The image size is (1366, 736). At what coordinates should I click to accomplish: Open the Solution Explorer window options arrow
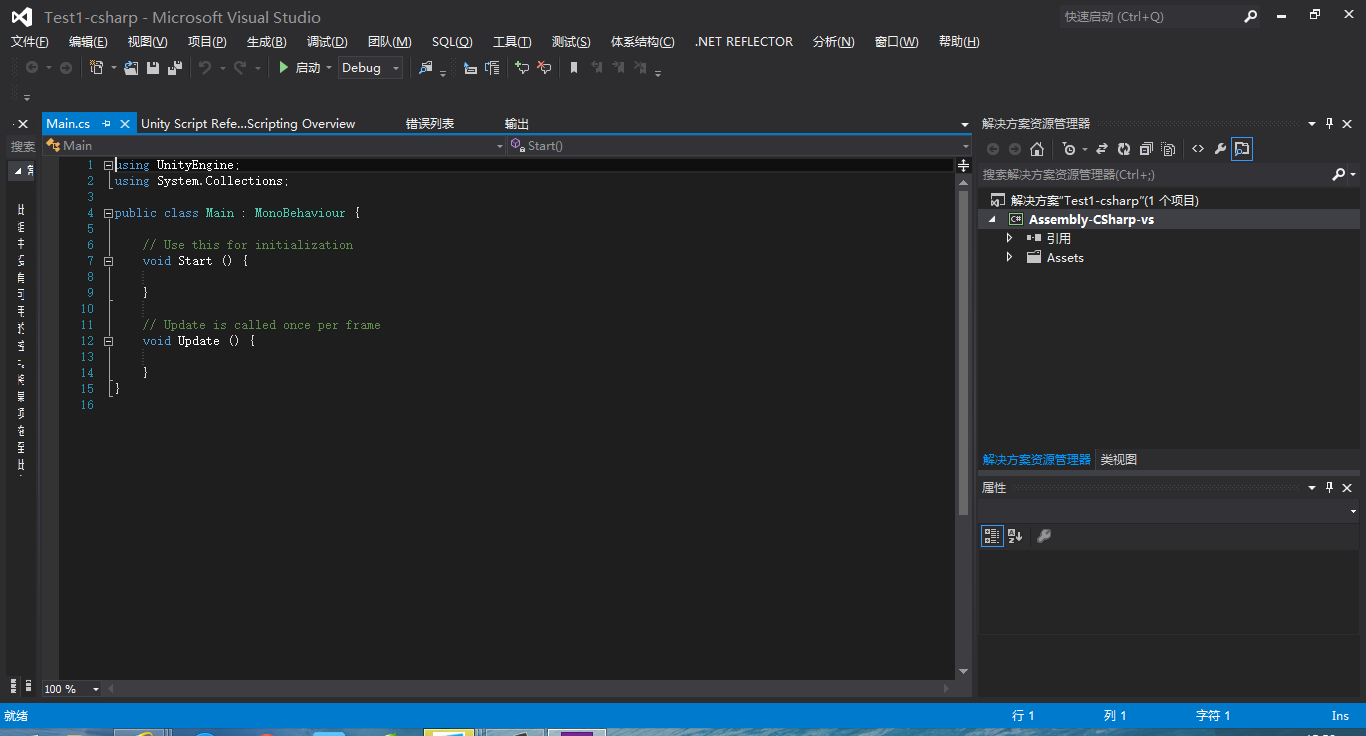pos(1312,124)
